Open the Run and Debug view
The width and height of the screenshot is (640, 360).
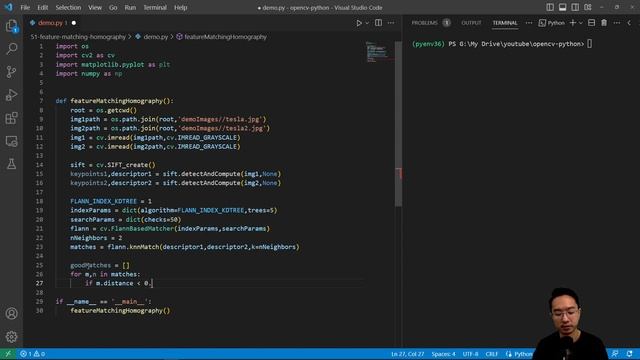pos(11,95)
